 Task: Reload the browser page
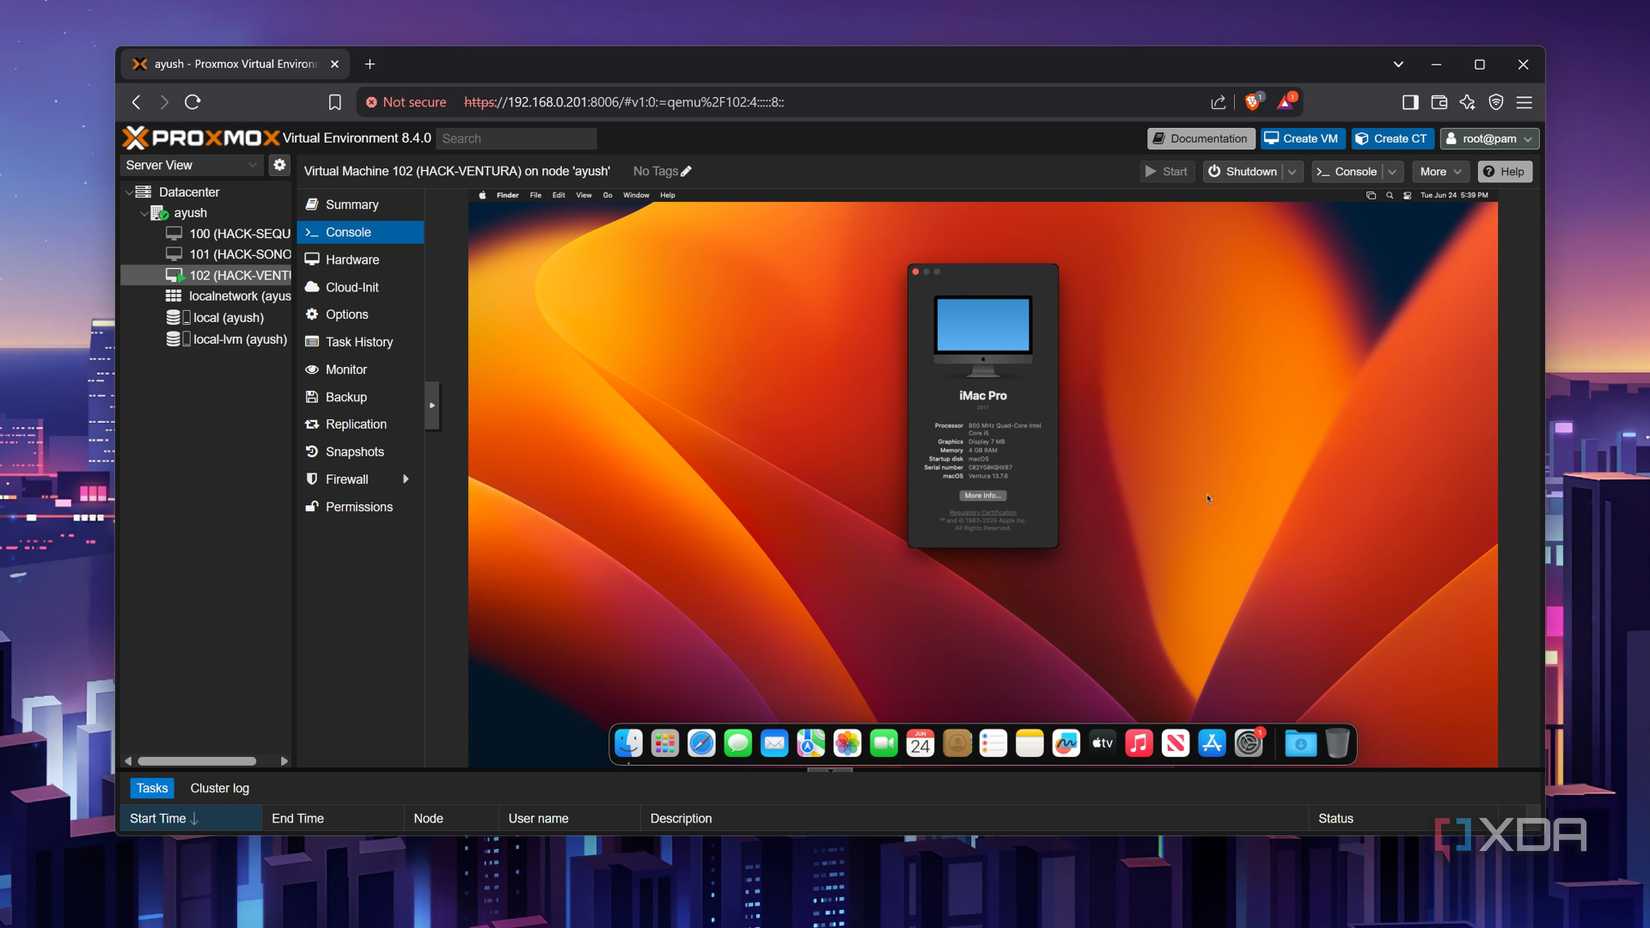[193, 102]
